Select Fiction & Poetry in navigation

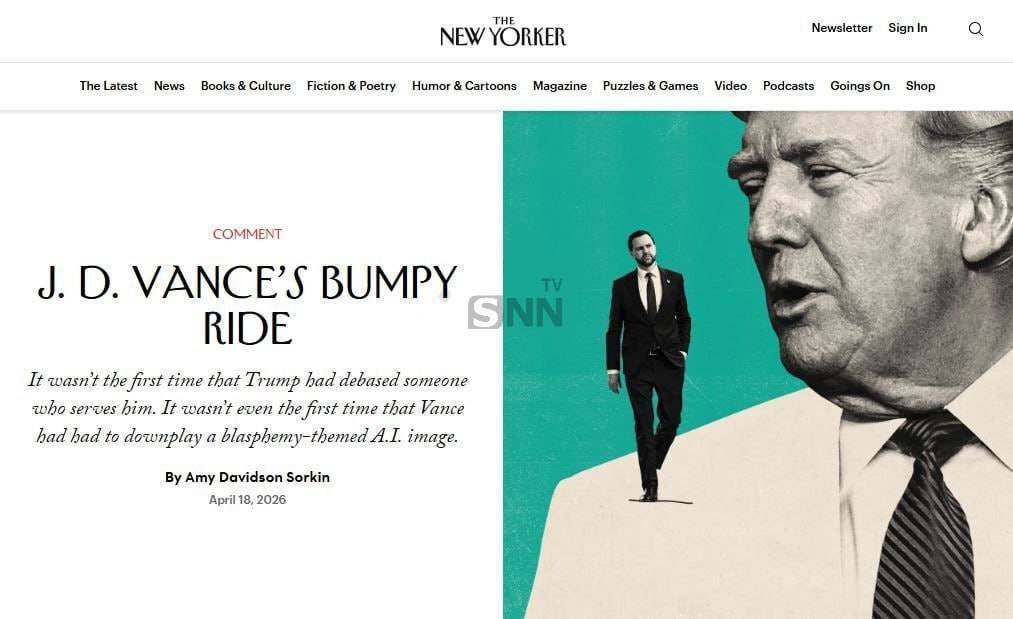coord(351,86)
